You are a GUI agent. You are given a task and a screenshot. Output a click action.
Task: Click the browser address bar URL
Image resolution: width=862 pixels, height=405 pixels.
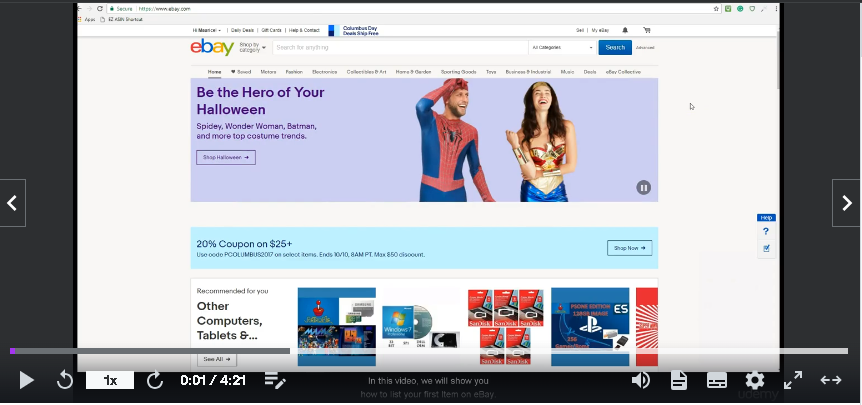[165, 9]
